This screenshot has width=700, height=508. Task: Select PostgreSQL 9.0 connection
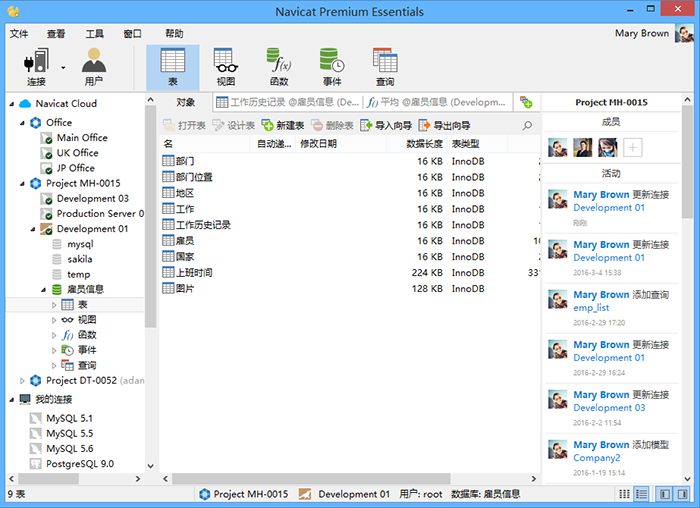tap(80, 464)
